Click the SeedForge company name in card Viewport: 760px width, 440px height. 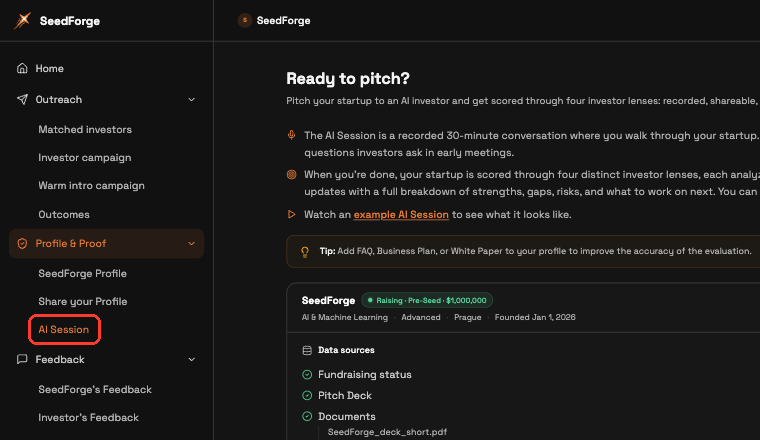click(x=328, y=300)
